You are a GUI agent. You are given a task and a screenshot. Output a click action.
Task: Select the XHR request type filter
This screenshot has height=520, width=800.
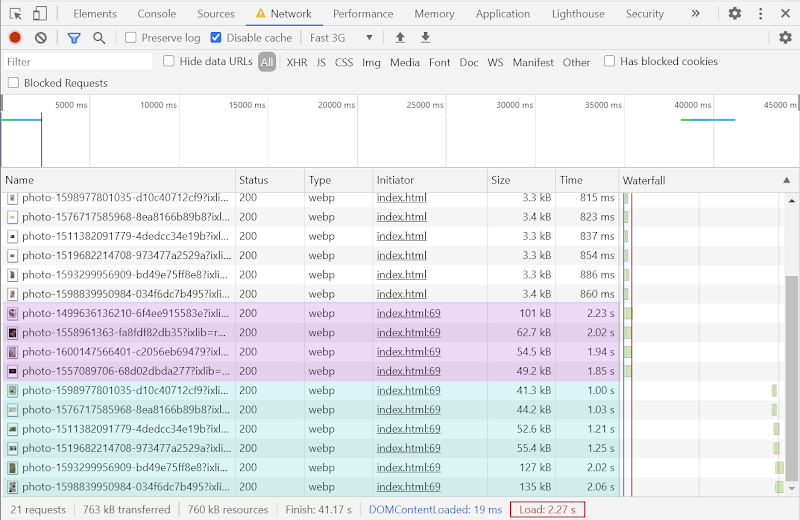(297, 62)
